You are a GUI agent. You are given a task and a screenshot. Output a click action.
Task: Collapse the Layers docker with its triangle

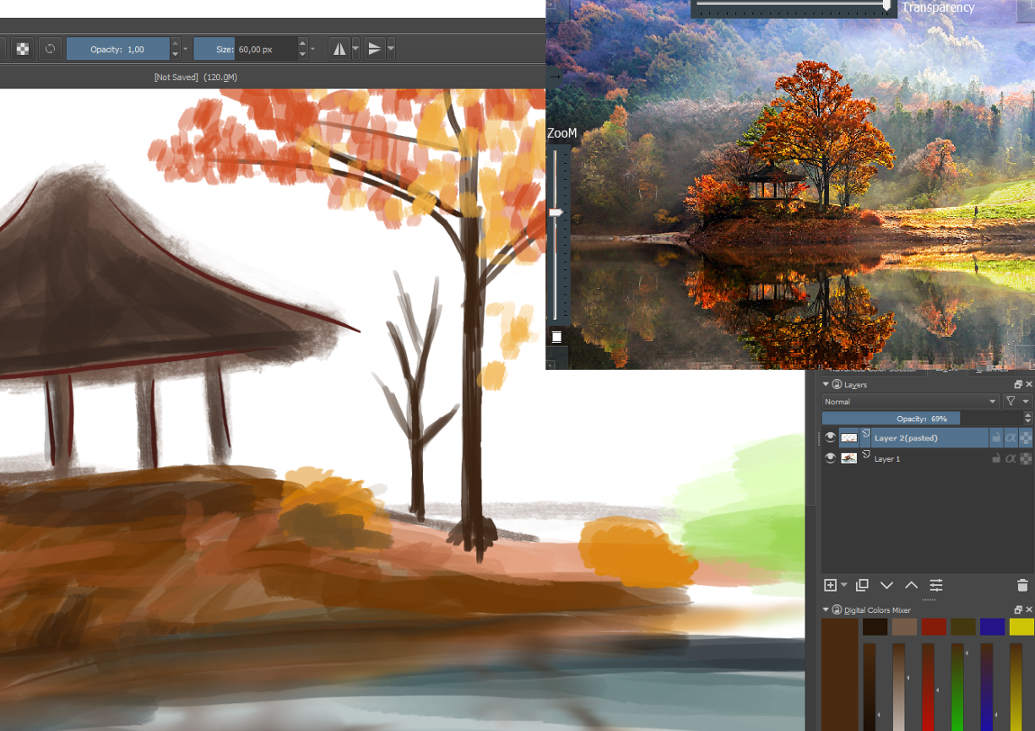click(824, 383)
